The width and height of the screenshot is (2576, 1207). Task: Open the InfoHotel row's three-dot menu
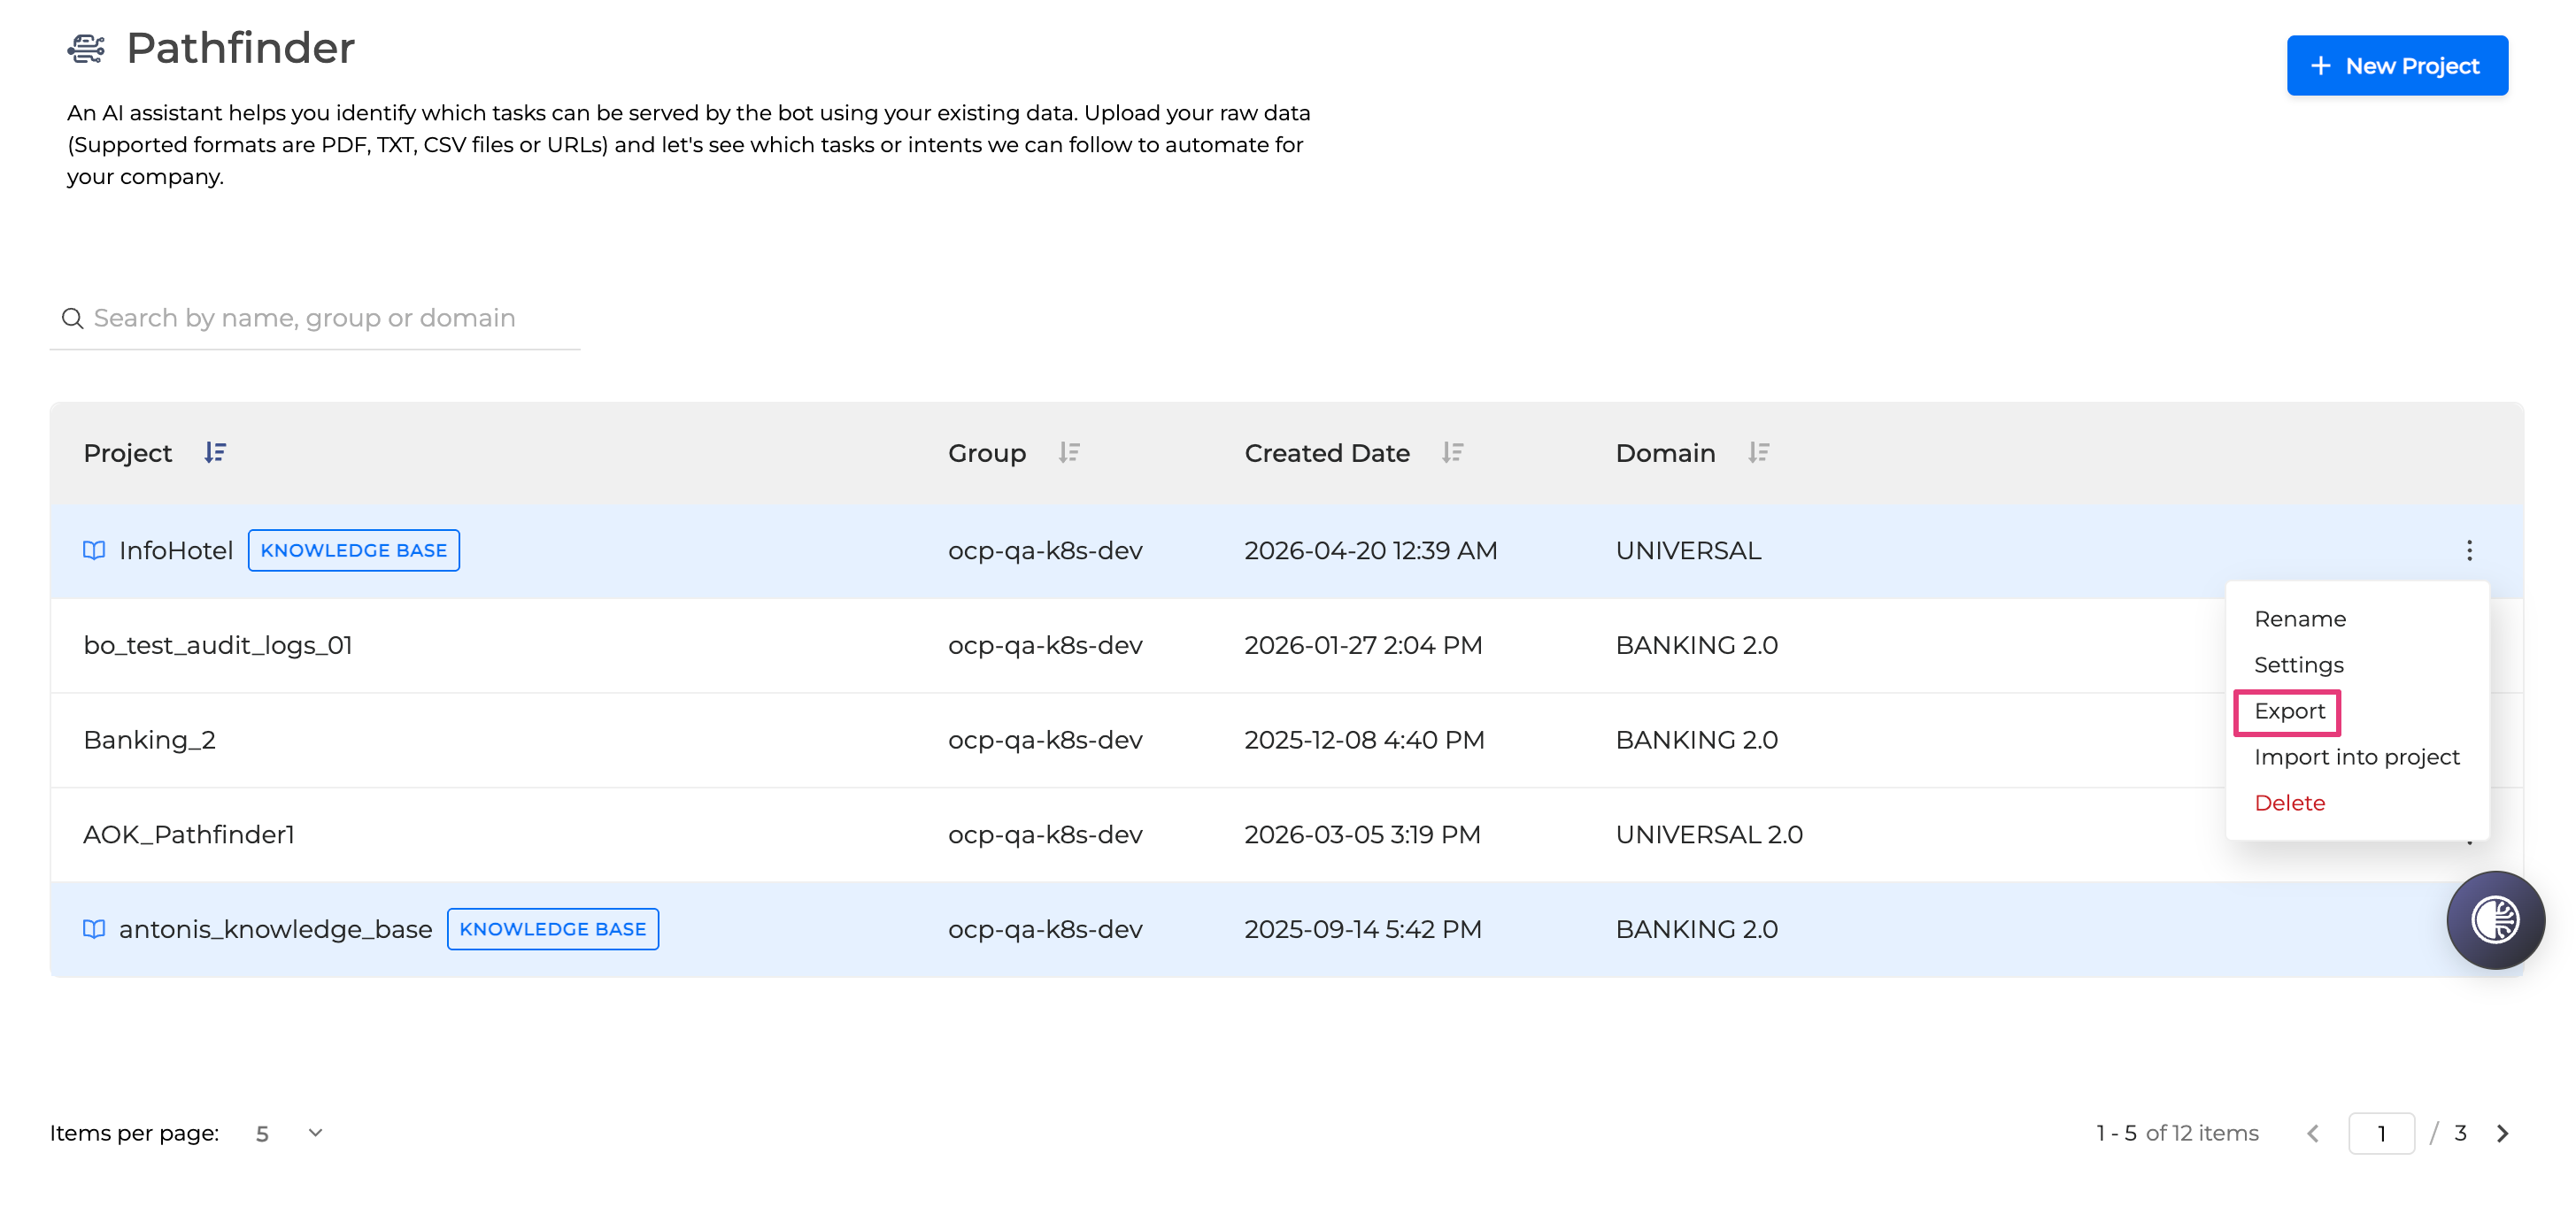2468,551
